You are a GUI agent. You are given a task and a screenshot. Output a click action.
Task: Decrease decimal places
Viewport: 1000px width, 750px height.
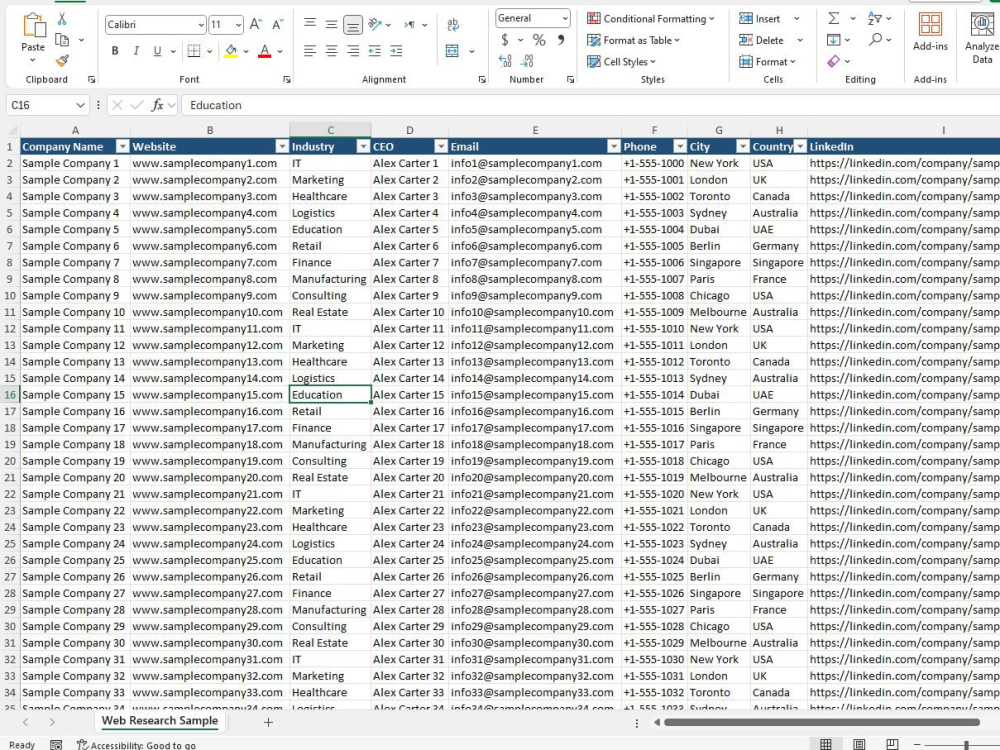[527, 61]
